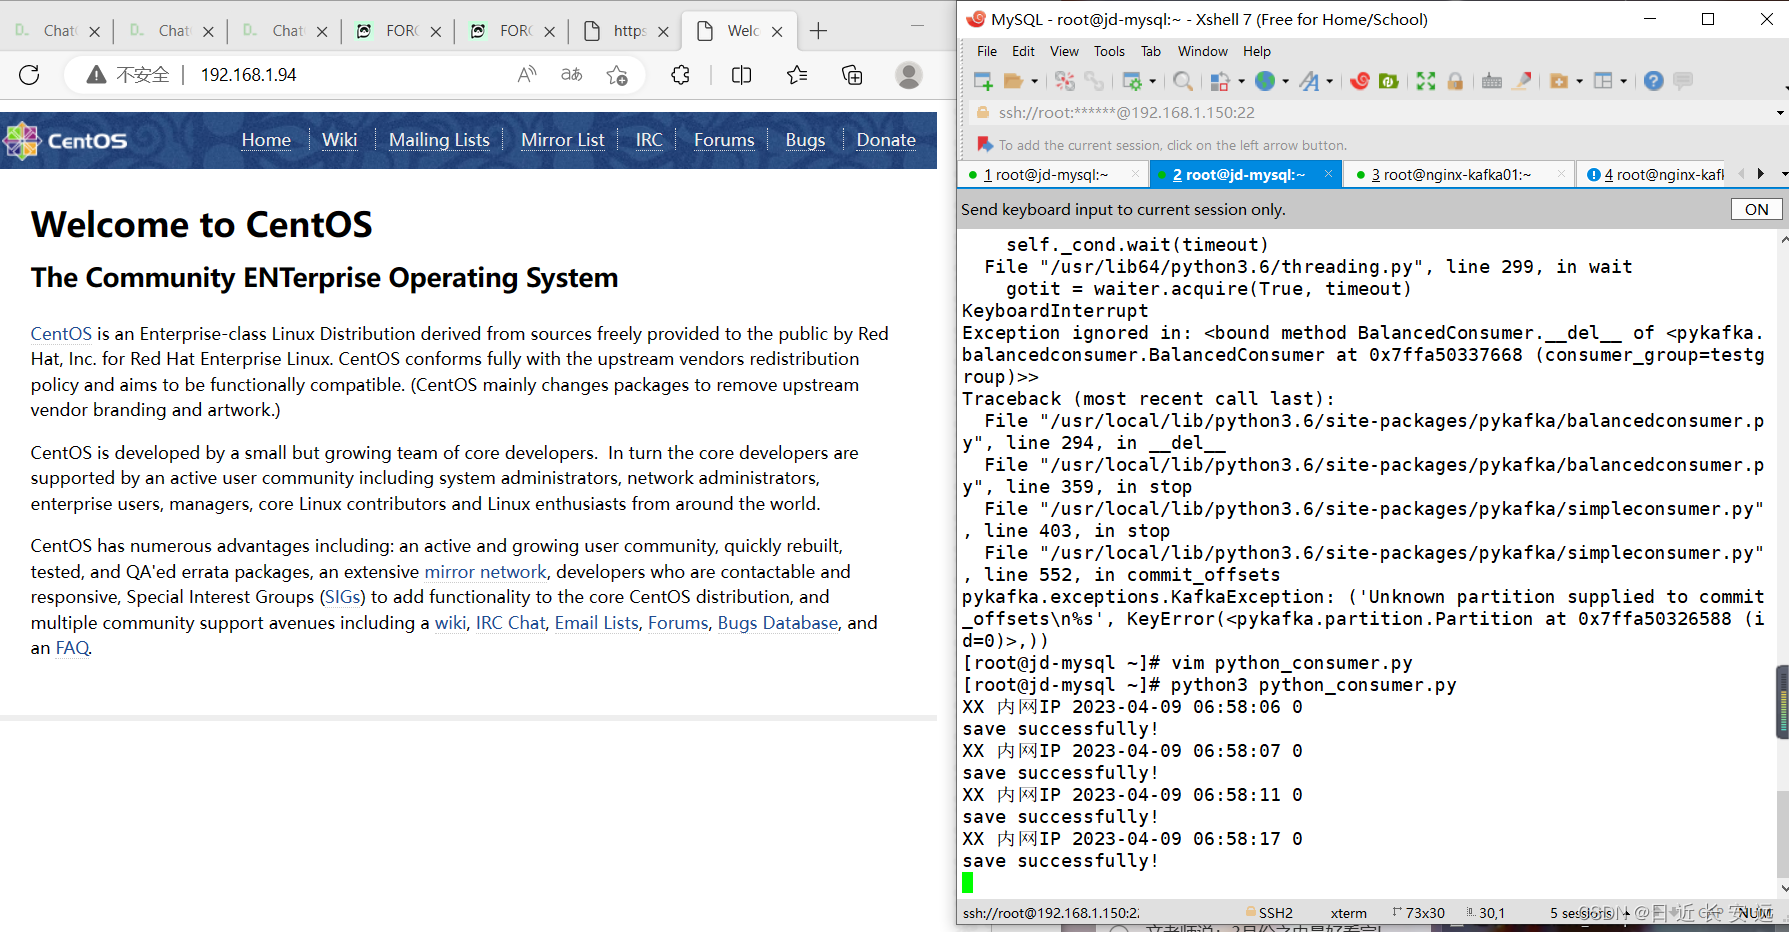This screenshot has width=1789, height=932.
Task: Click the Font icon in Xshell toolbar
Action: [x=1309, y=81]
